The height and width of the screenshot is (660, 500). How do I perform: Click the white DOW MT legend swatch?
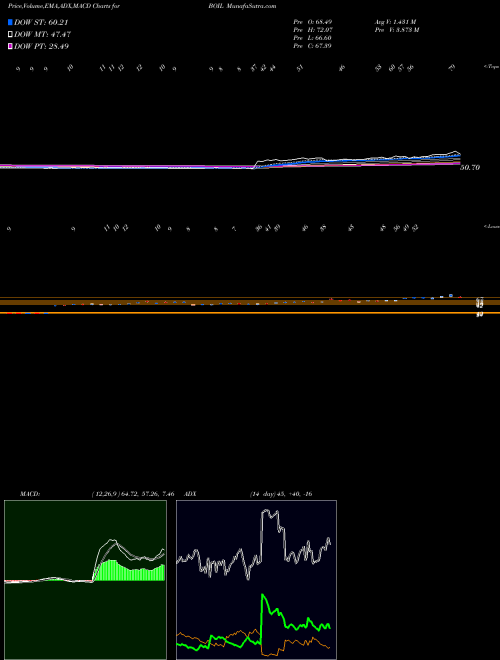click(11, 35)
